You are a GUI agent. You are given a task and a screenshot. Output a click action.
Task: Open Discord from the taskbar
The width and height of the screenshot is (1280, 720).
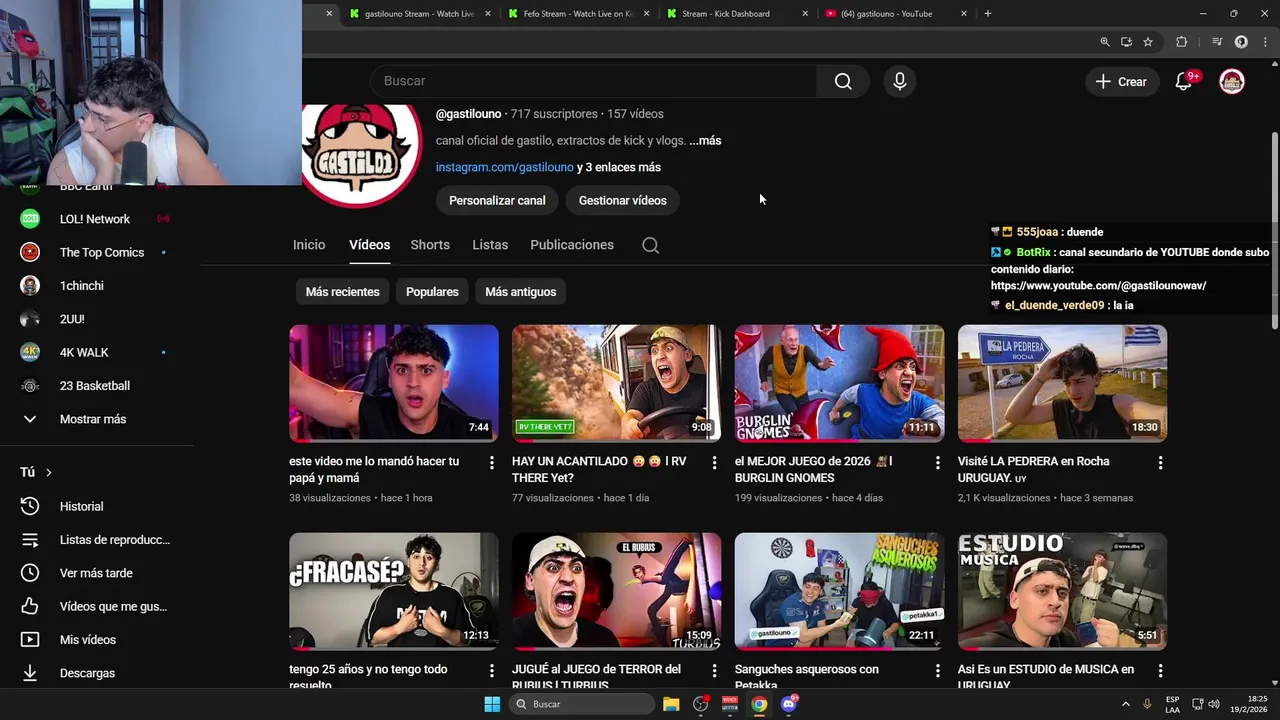tap(789, 704)
